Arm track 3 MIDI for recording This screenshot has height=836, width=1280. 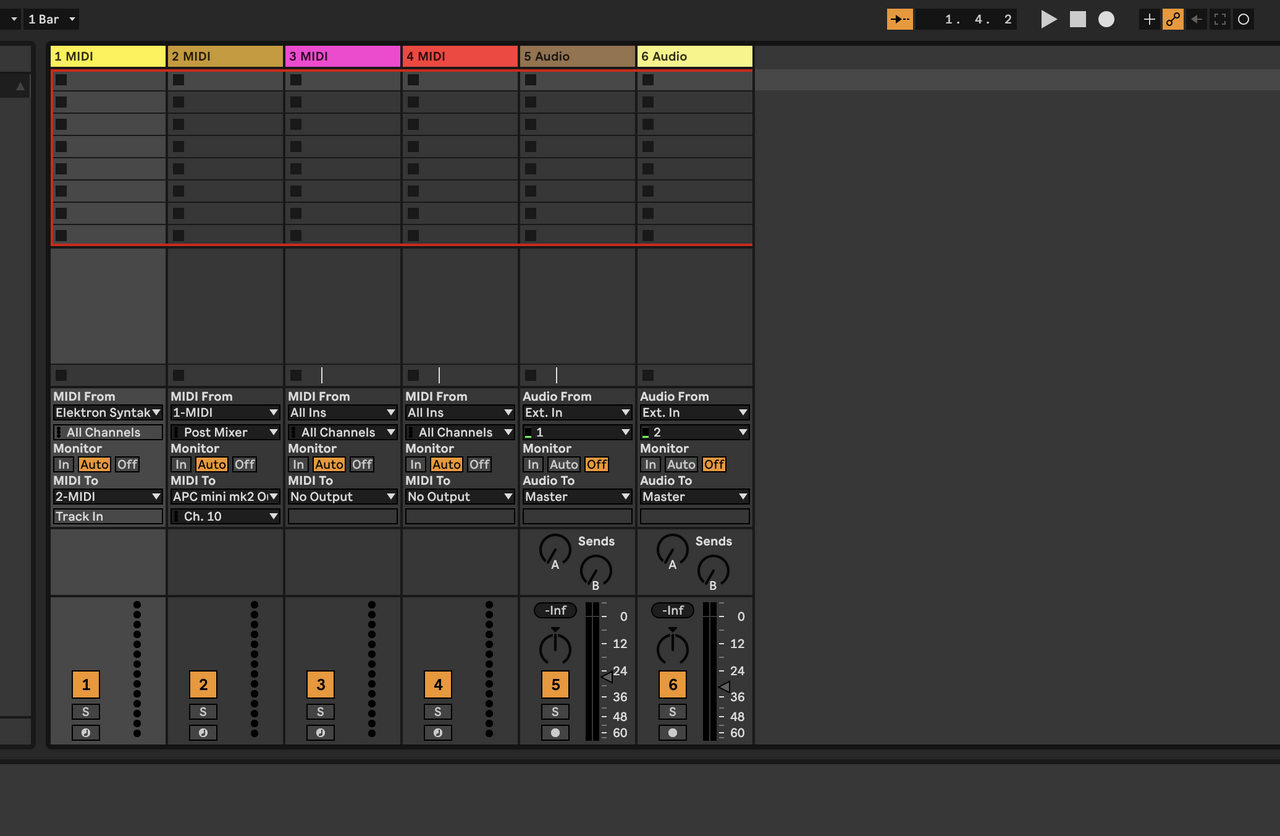[320, 733]
